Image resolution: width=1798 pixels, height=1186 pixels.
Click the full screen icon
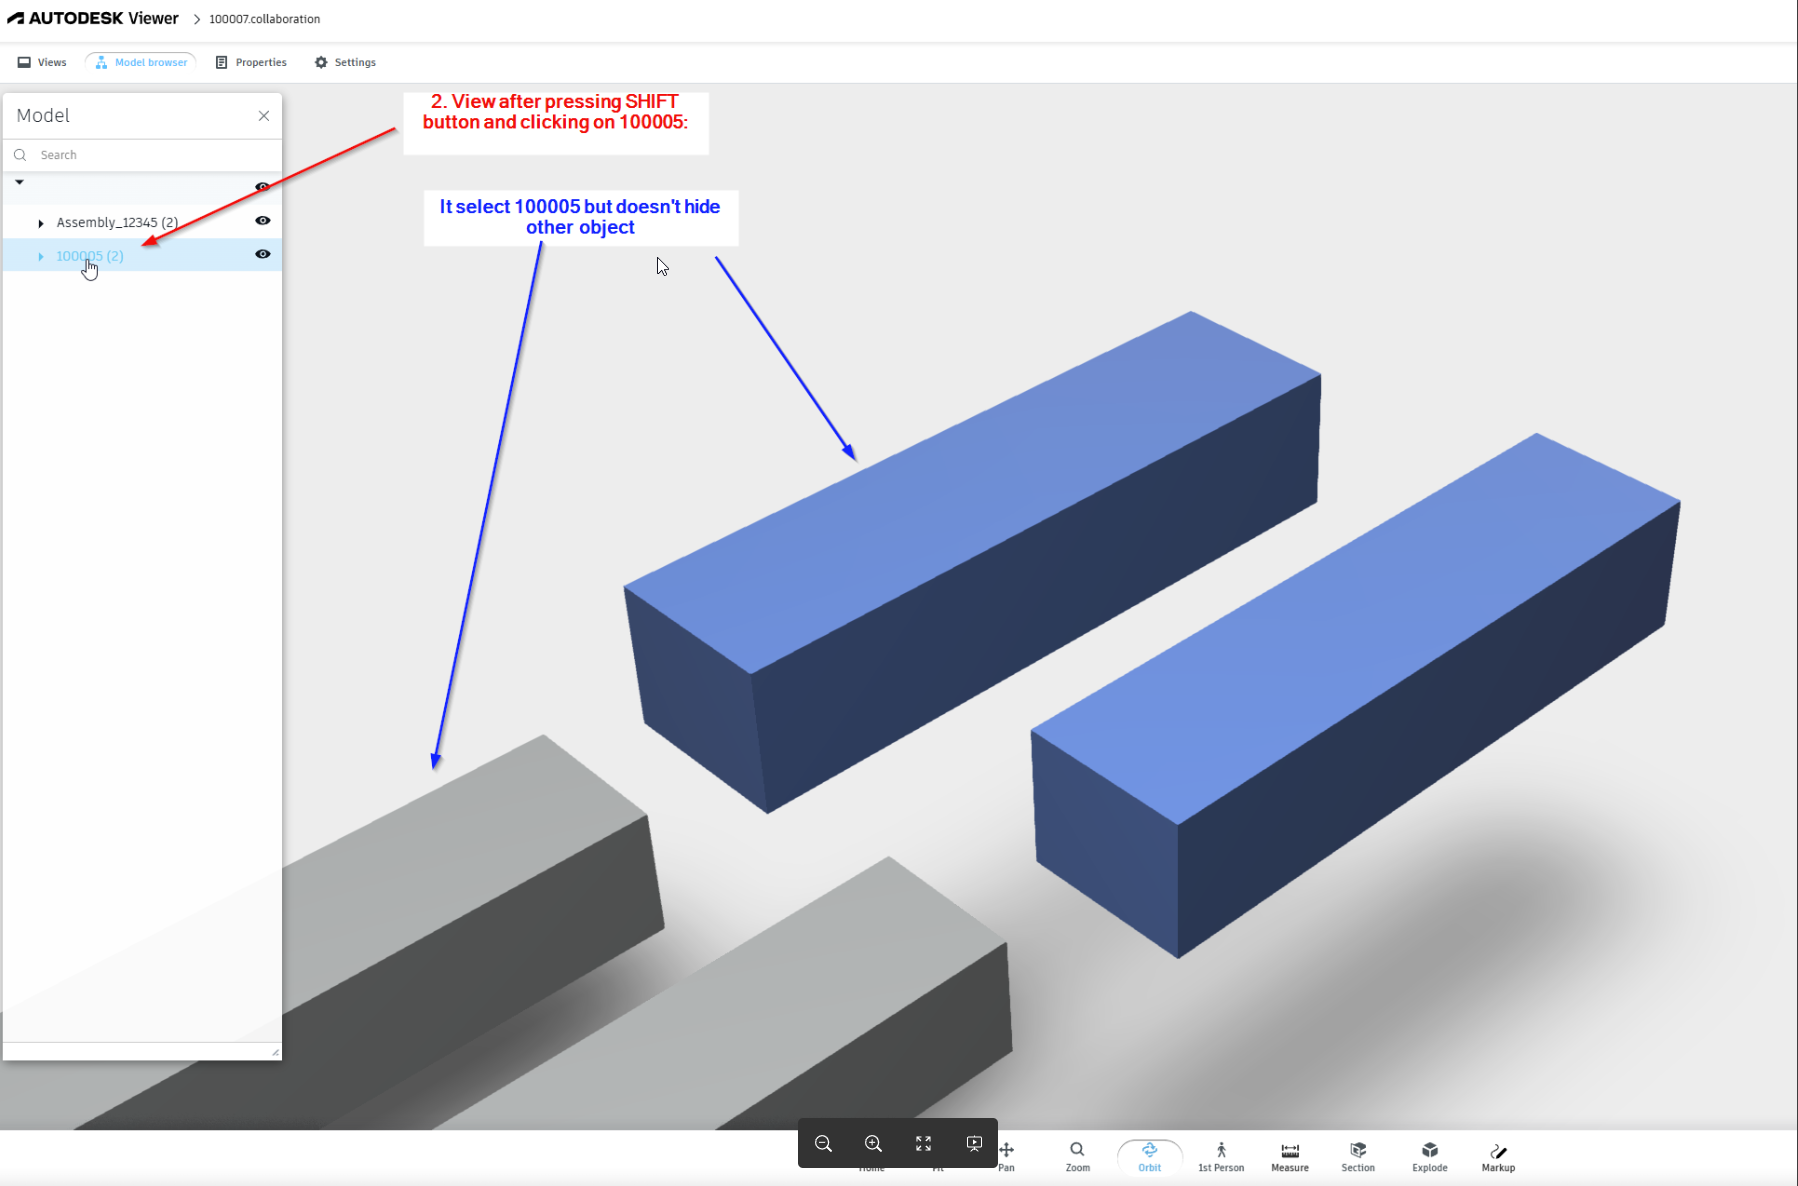pos(923,1143)
